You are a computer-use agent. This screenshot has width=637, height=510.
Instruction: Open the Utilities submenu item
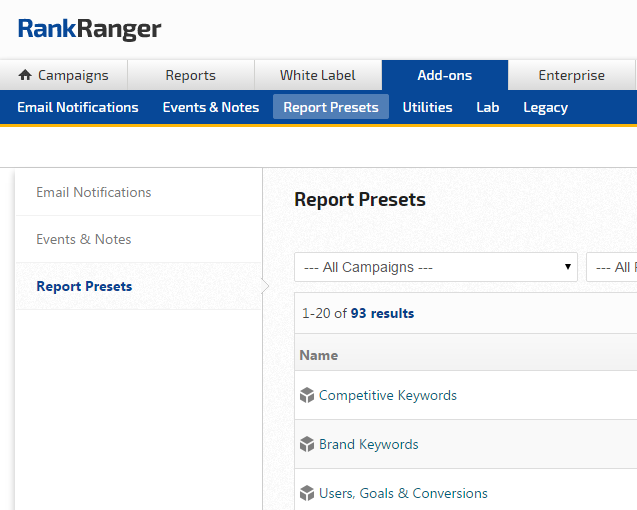427,107
